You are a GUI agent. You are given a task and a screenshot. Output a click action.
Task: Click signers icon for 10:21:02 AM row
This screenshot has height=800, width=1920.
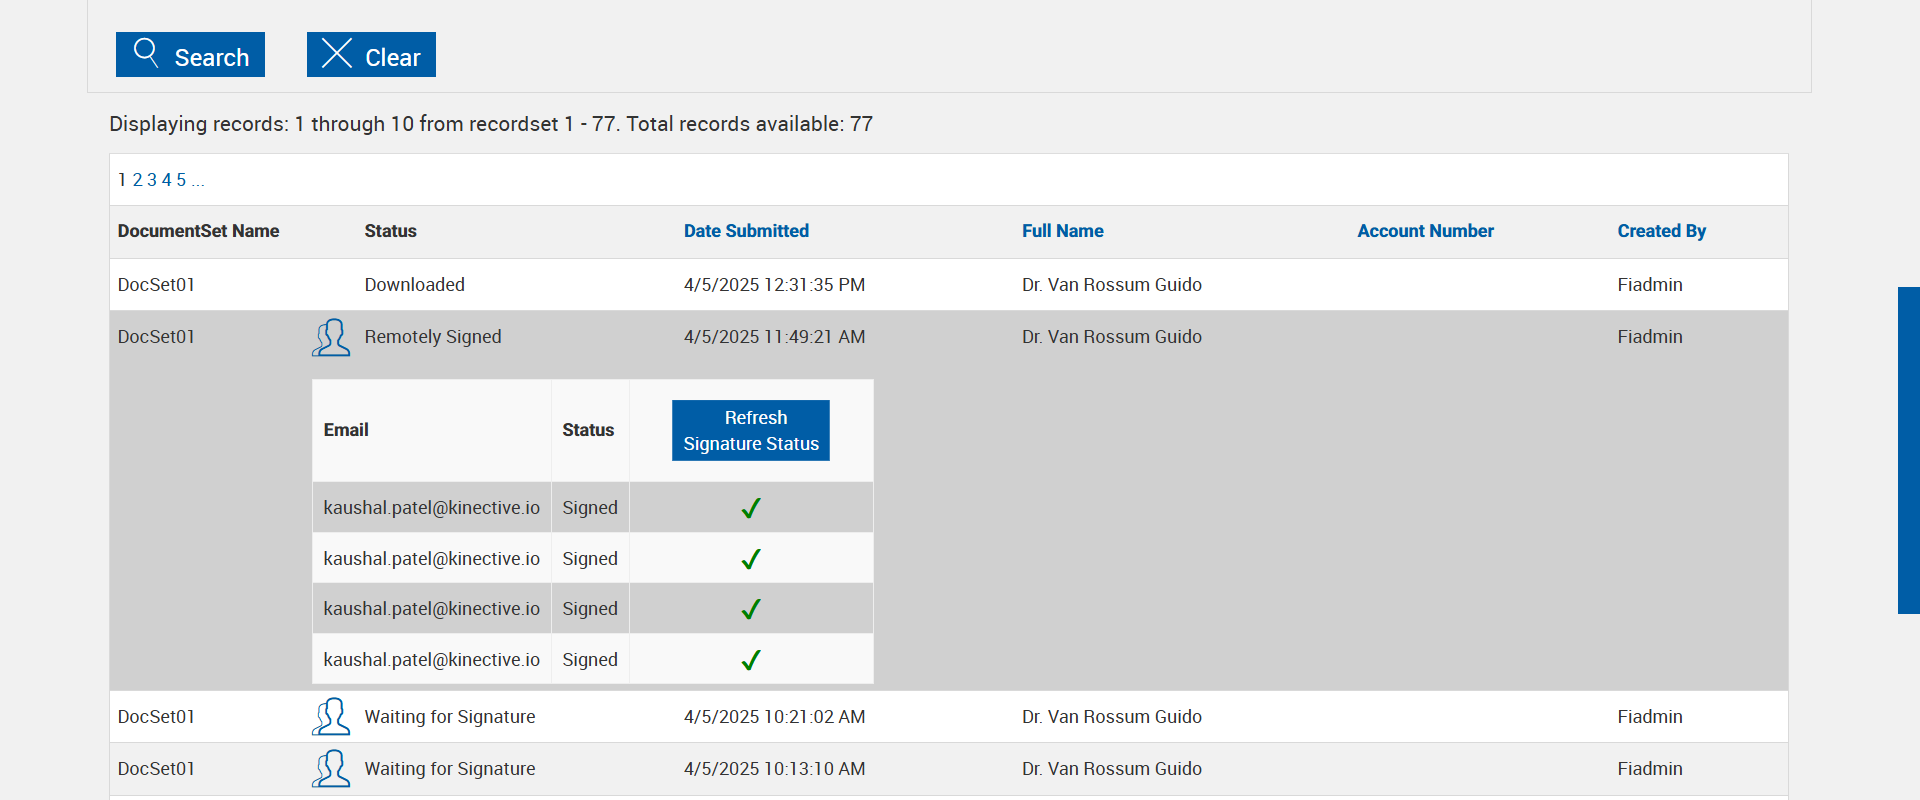point(331,717)
